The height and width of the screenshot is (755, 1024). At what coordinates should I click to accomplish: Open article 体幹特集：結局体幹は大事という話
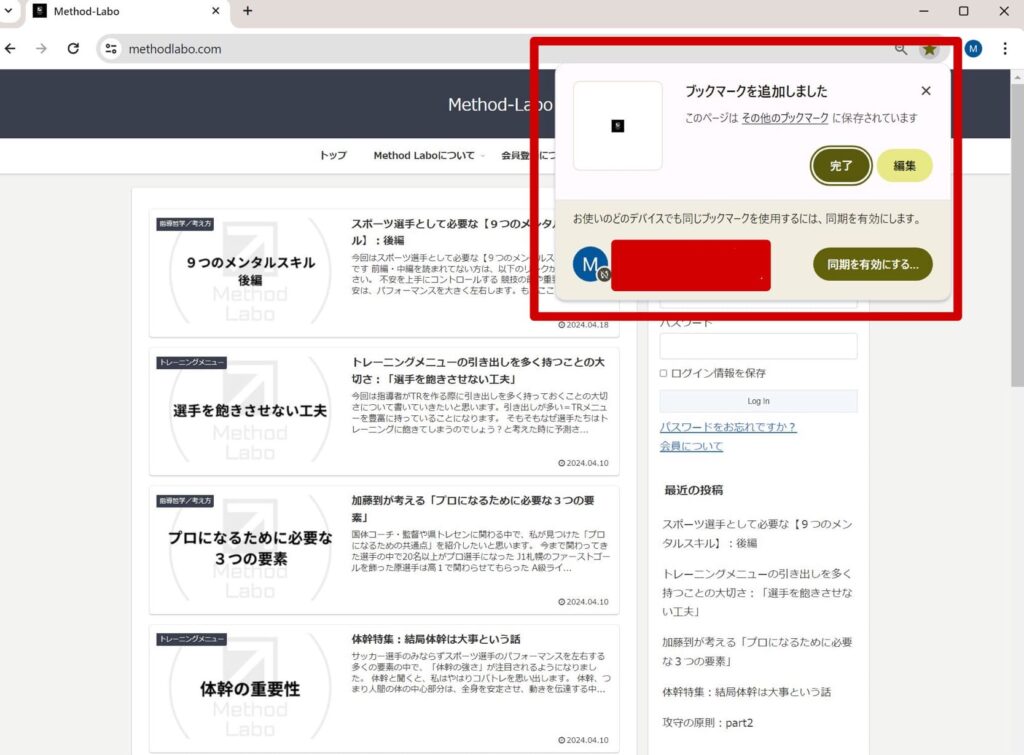click(436, 639)
